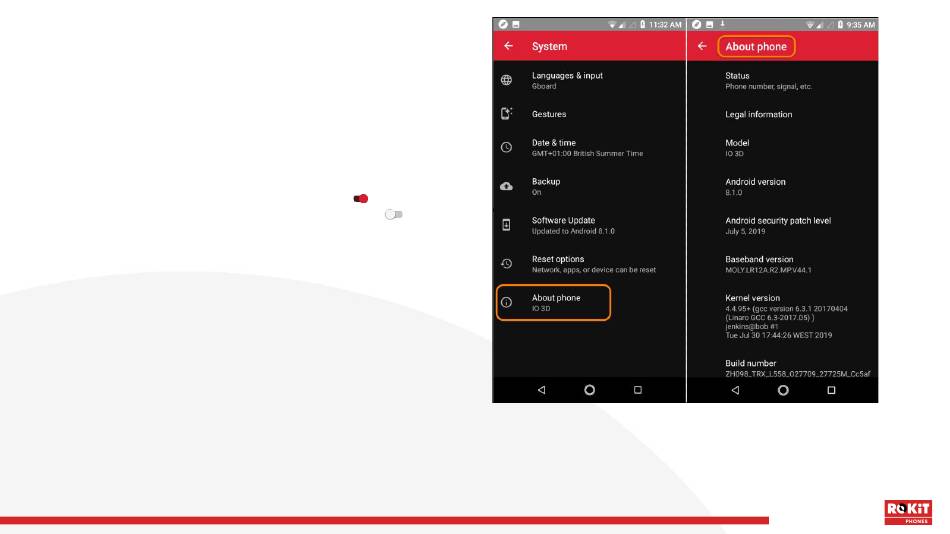Screen dimensions: 950x534
Task: Tap recent apps square in About phone screen
Action: click(x=831, y=390)
